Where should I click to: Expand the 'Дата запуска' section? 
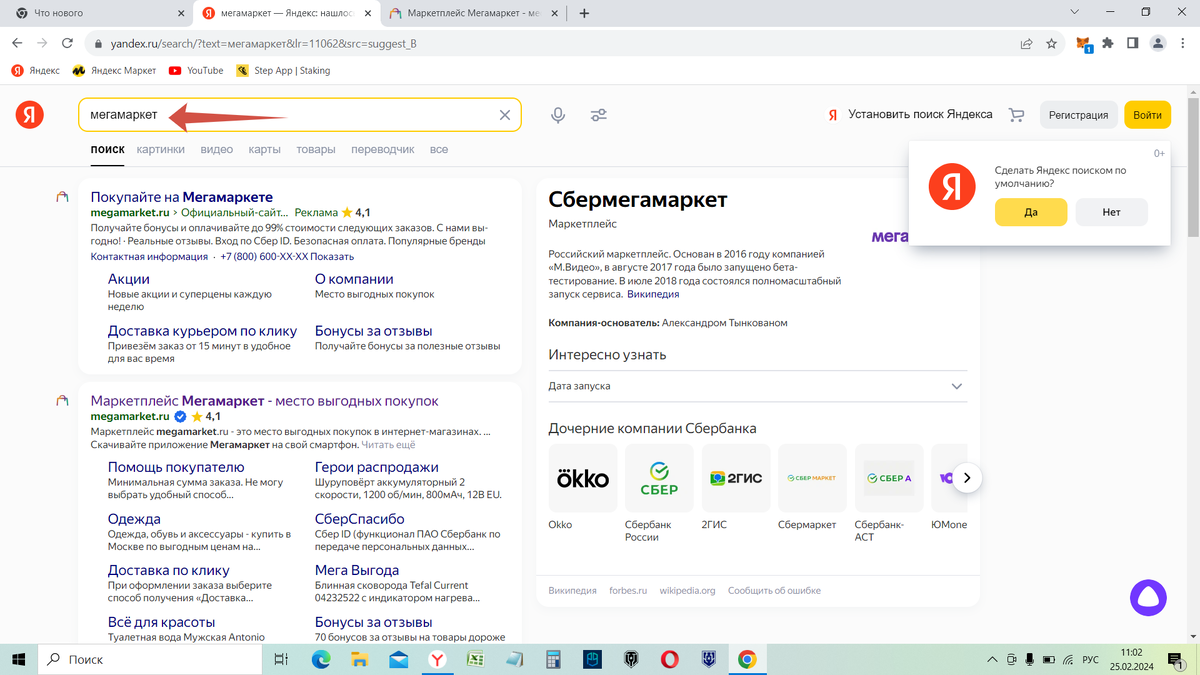tap(758, 386)
